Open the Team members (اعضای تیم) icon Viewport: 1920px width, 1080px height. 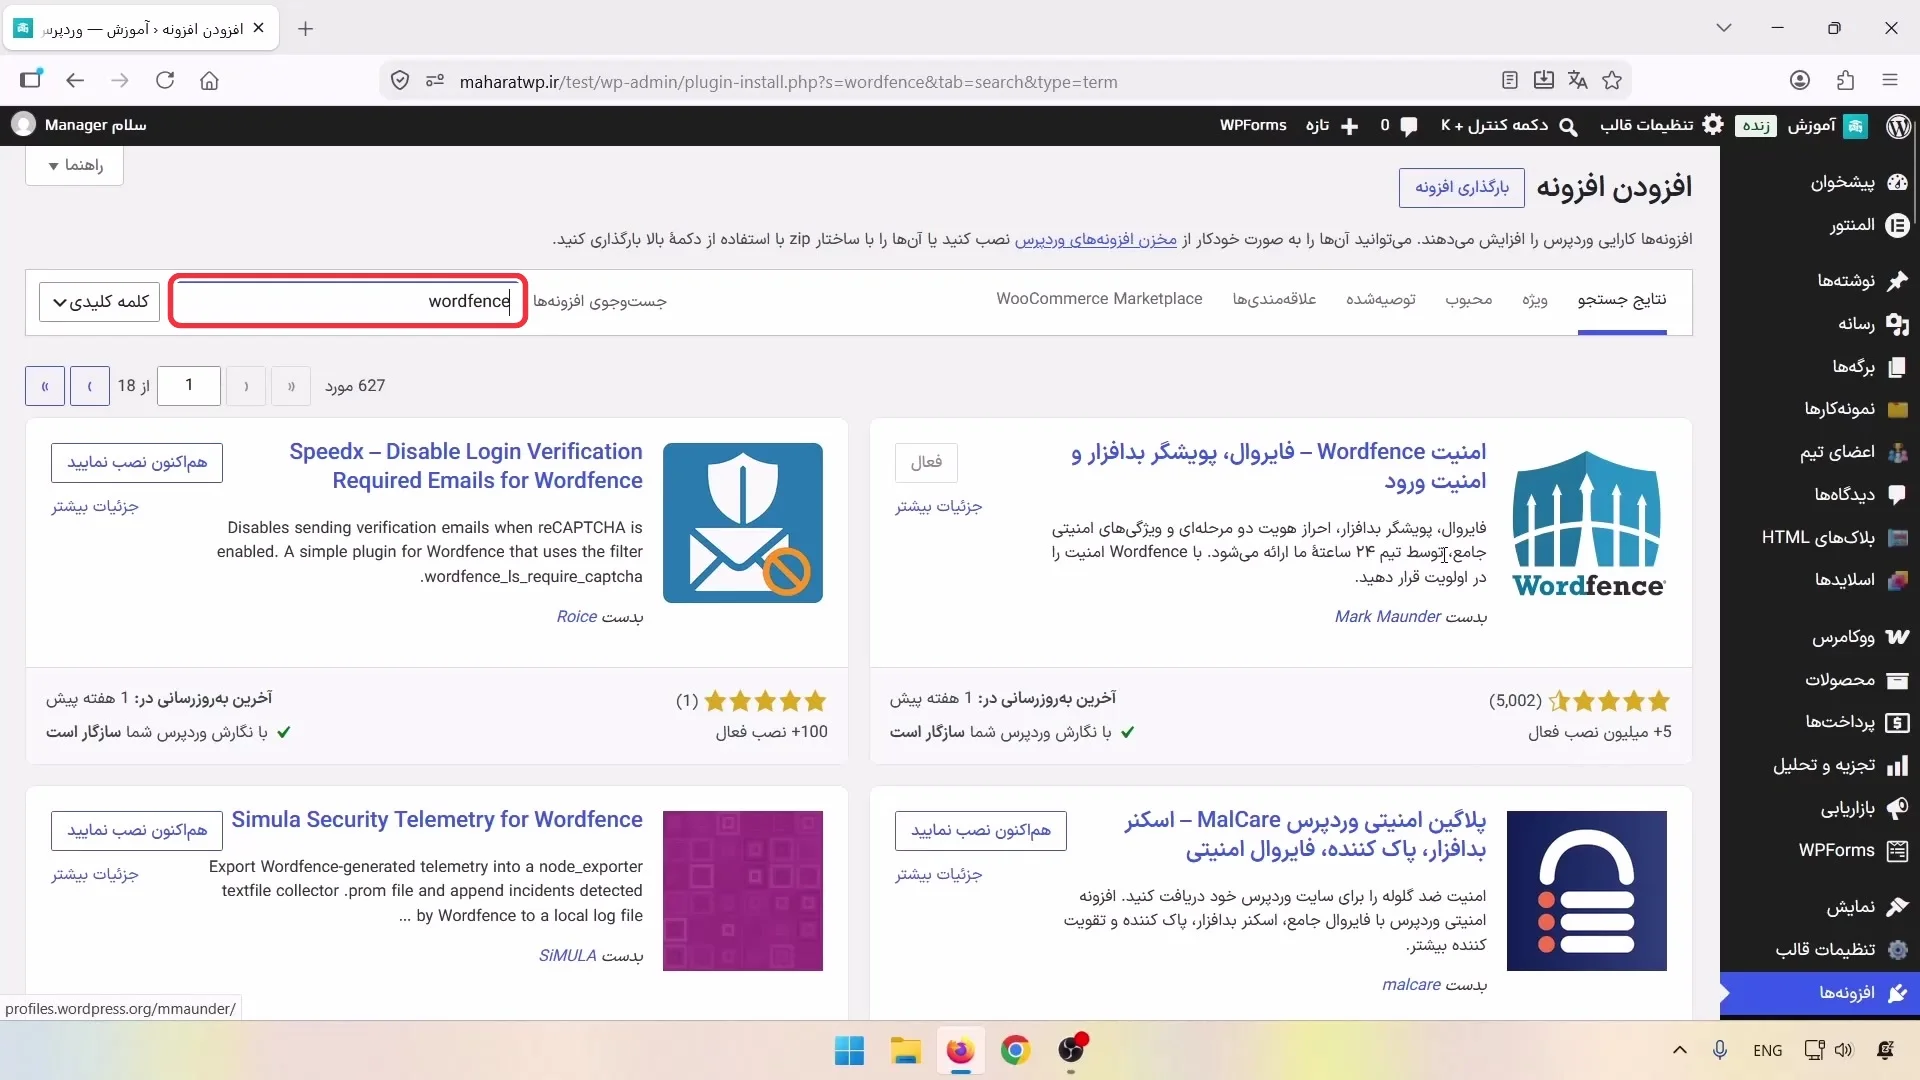pos(1897,452)
